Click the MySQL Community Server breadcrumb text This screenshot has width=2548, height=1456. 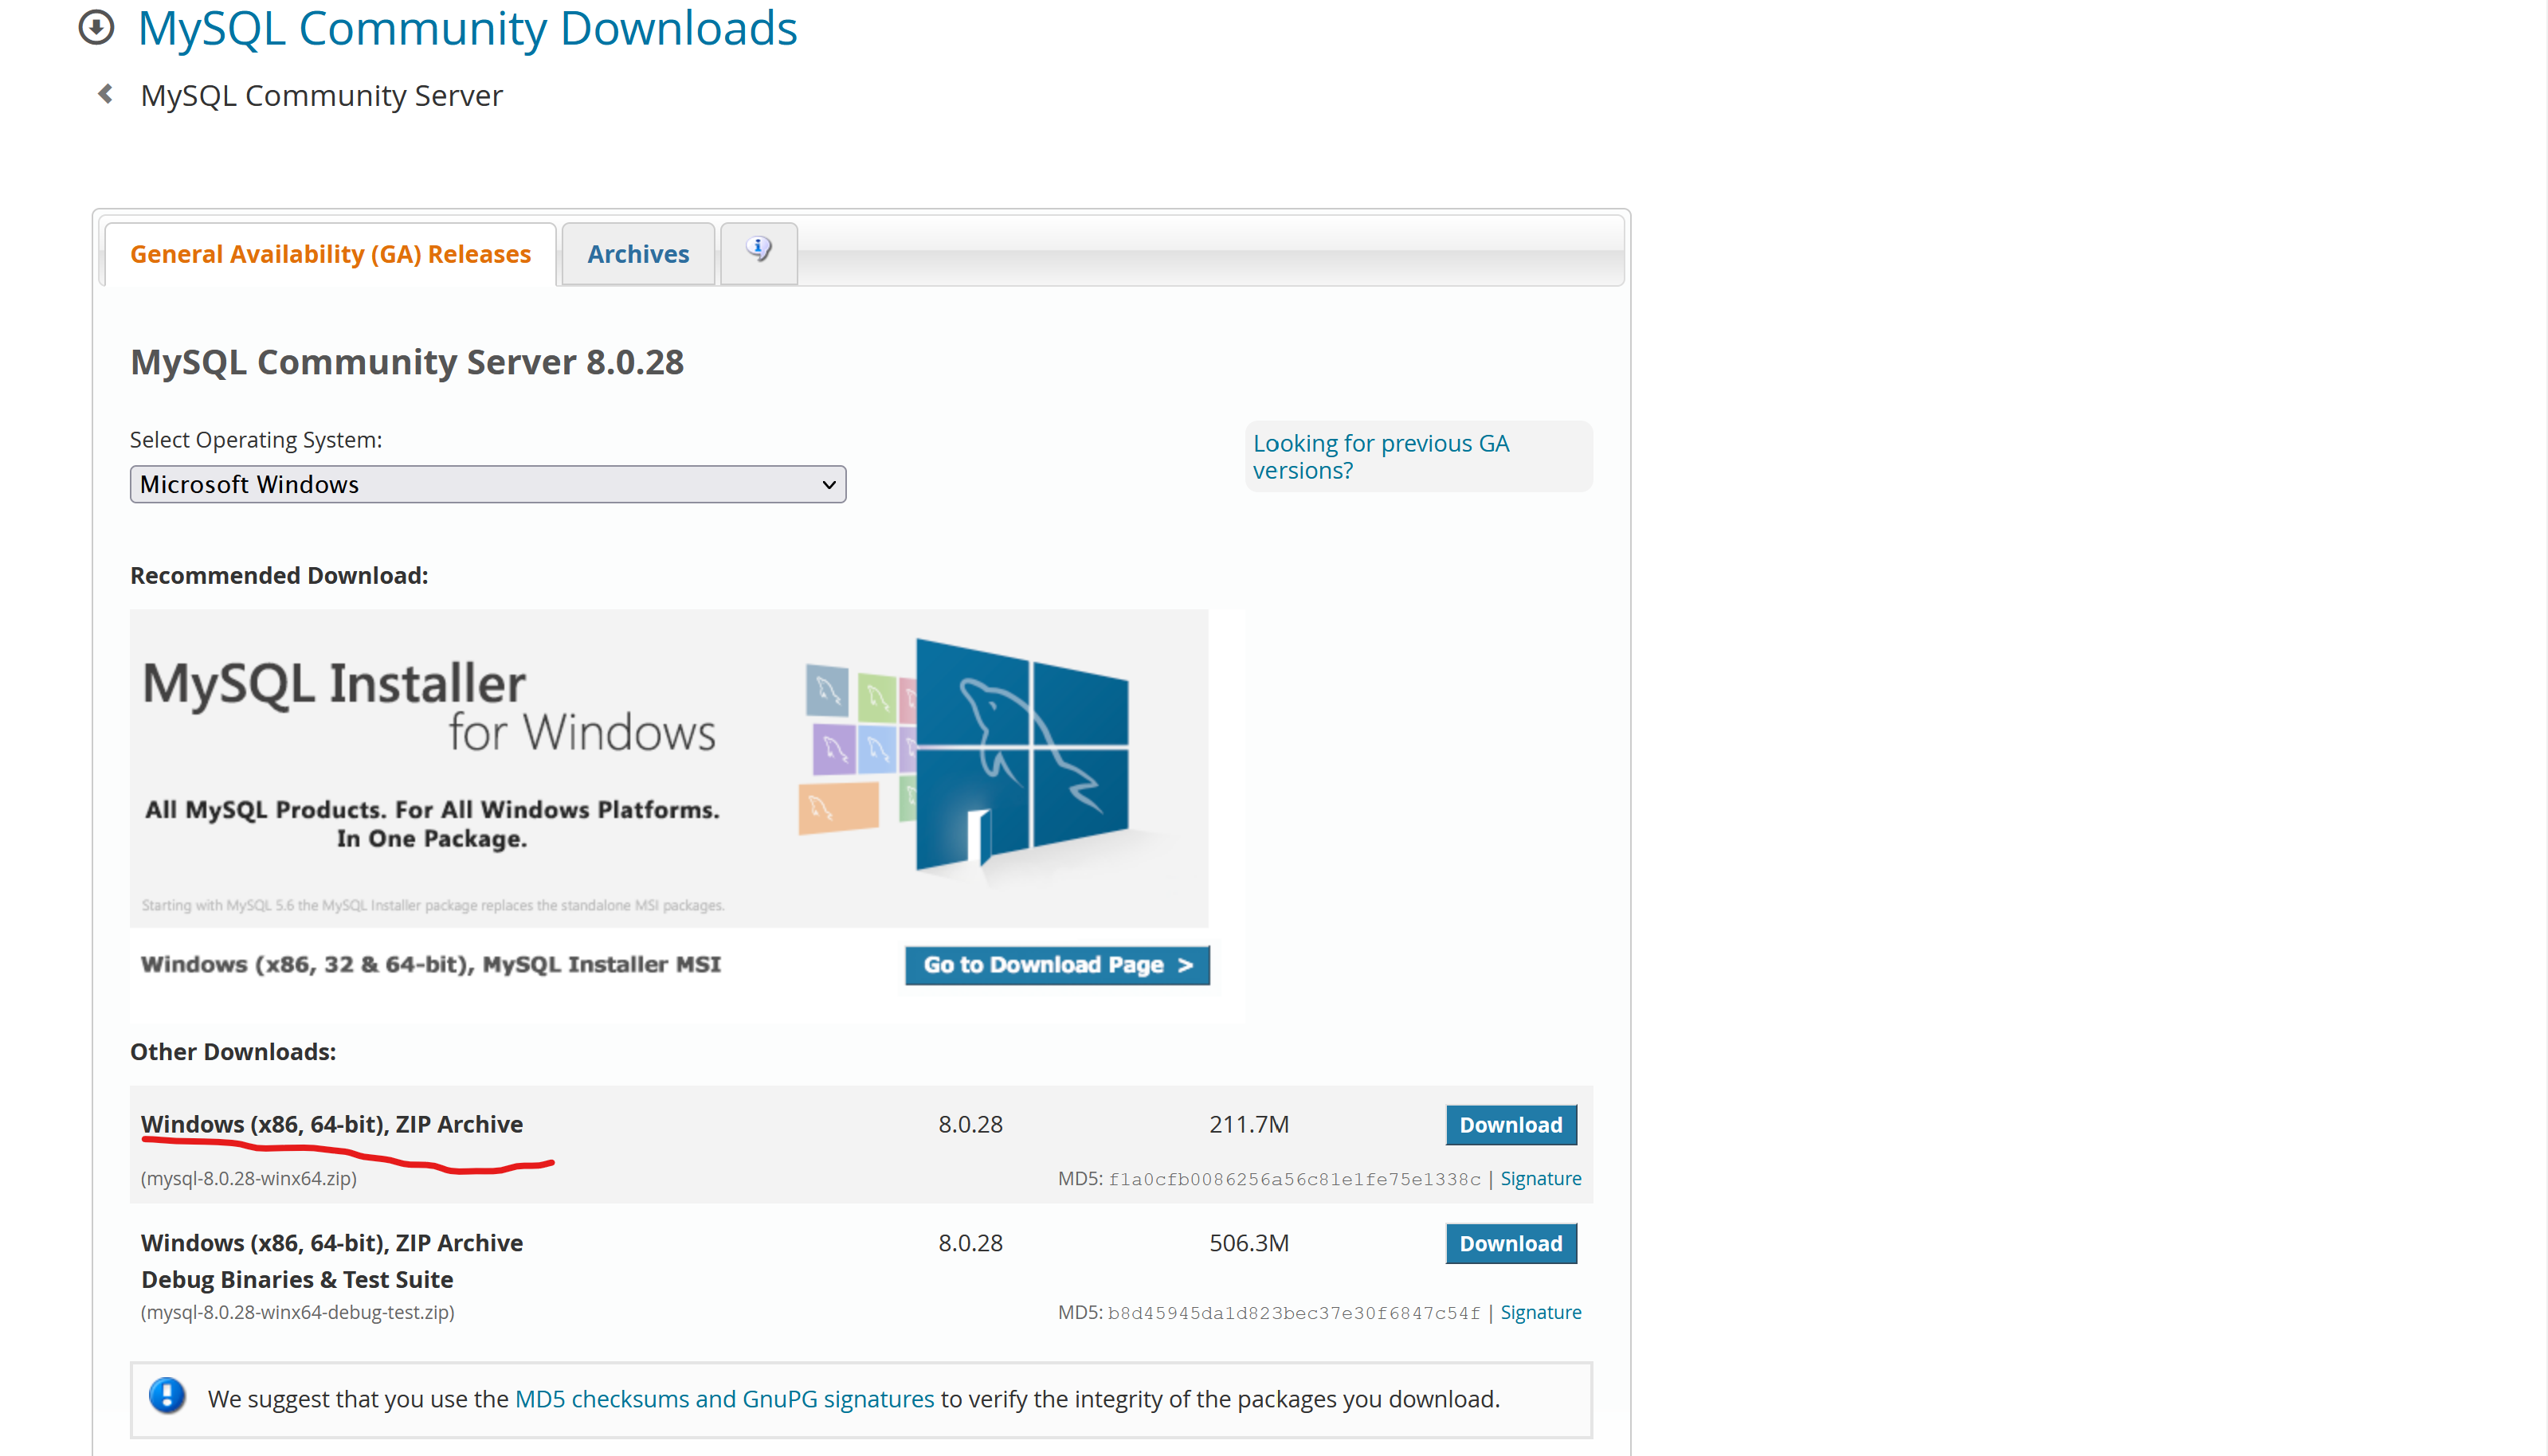321,95
